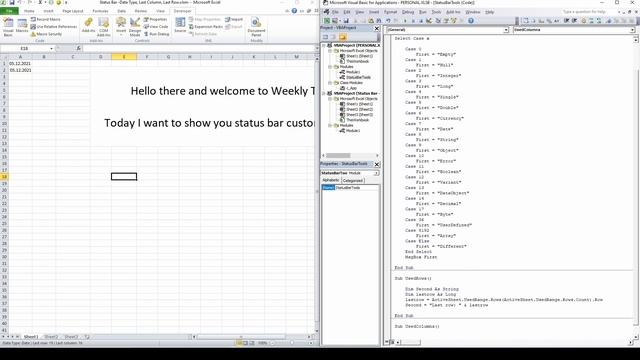
Task: Select cell A1 with date 05.12.2021
Action: 20,64
